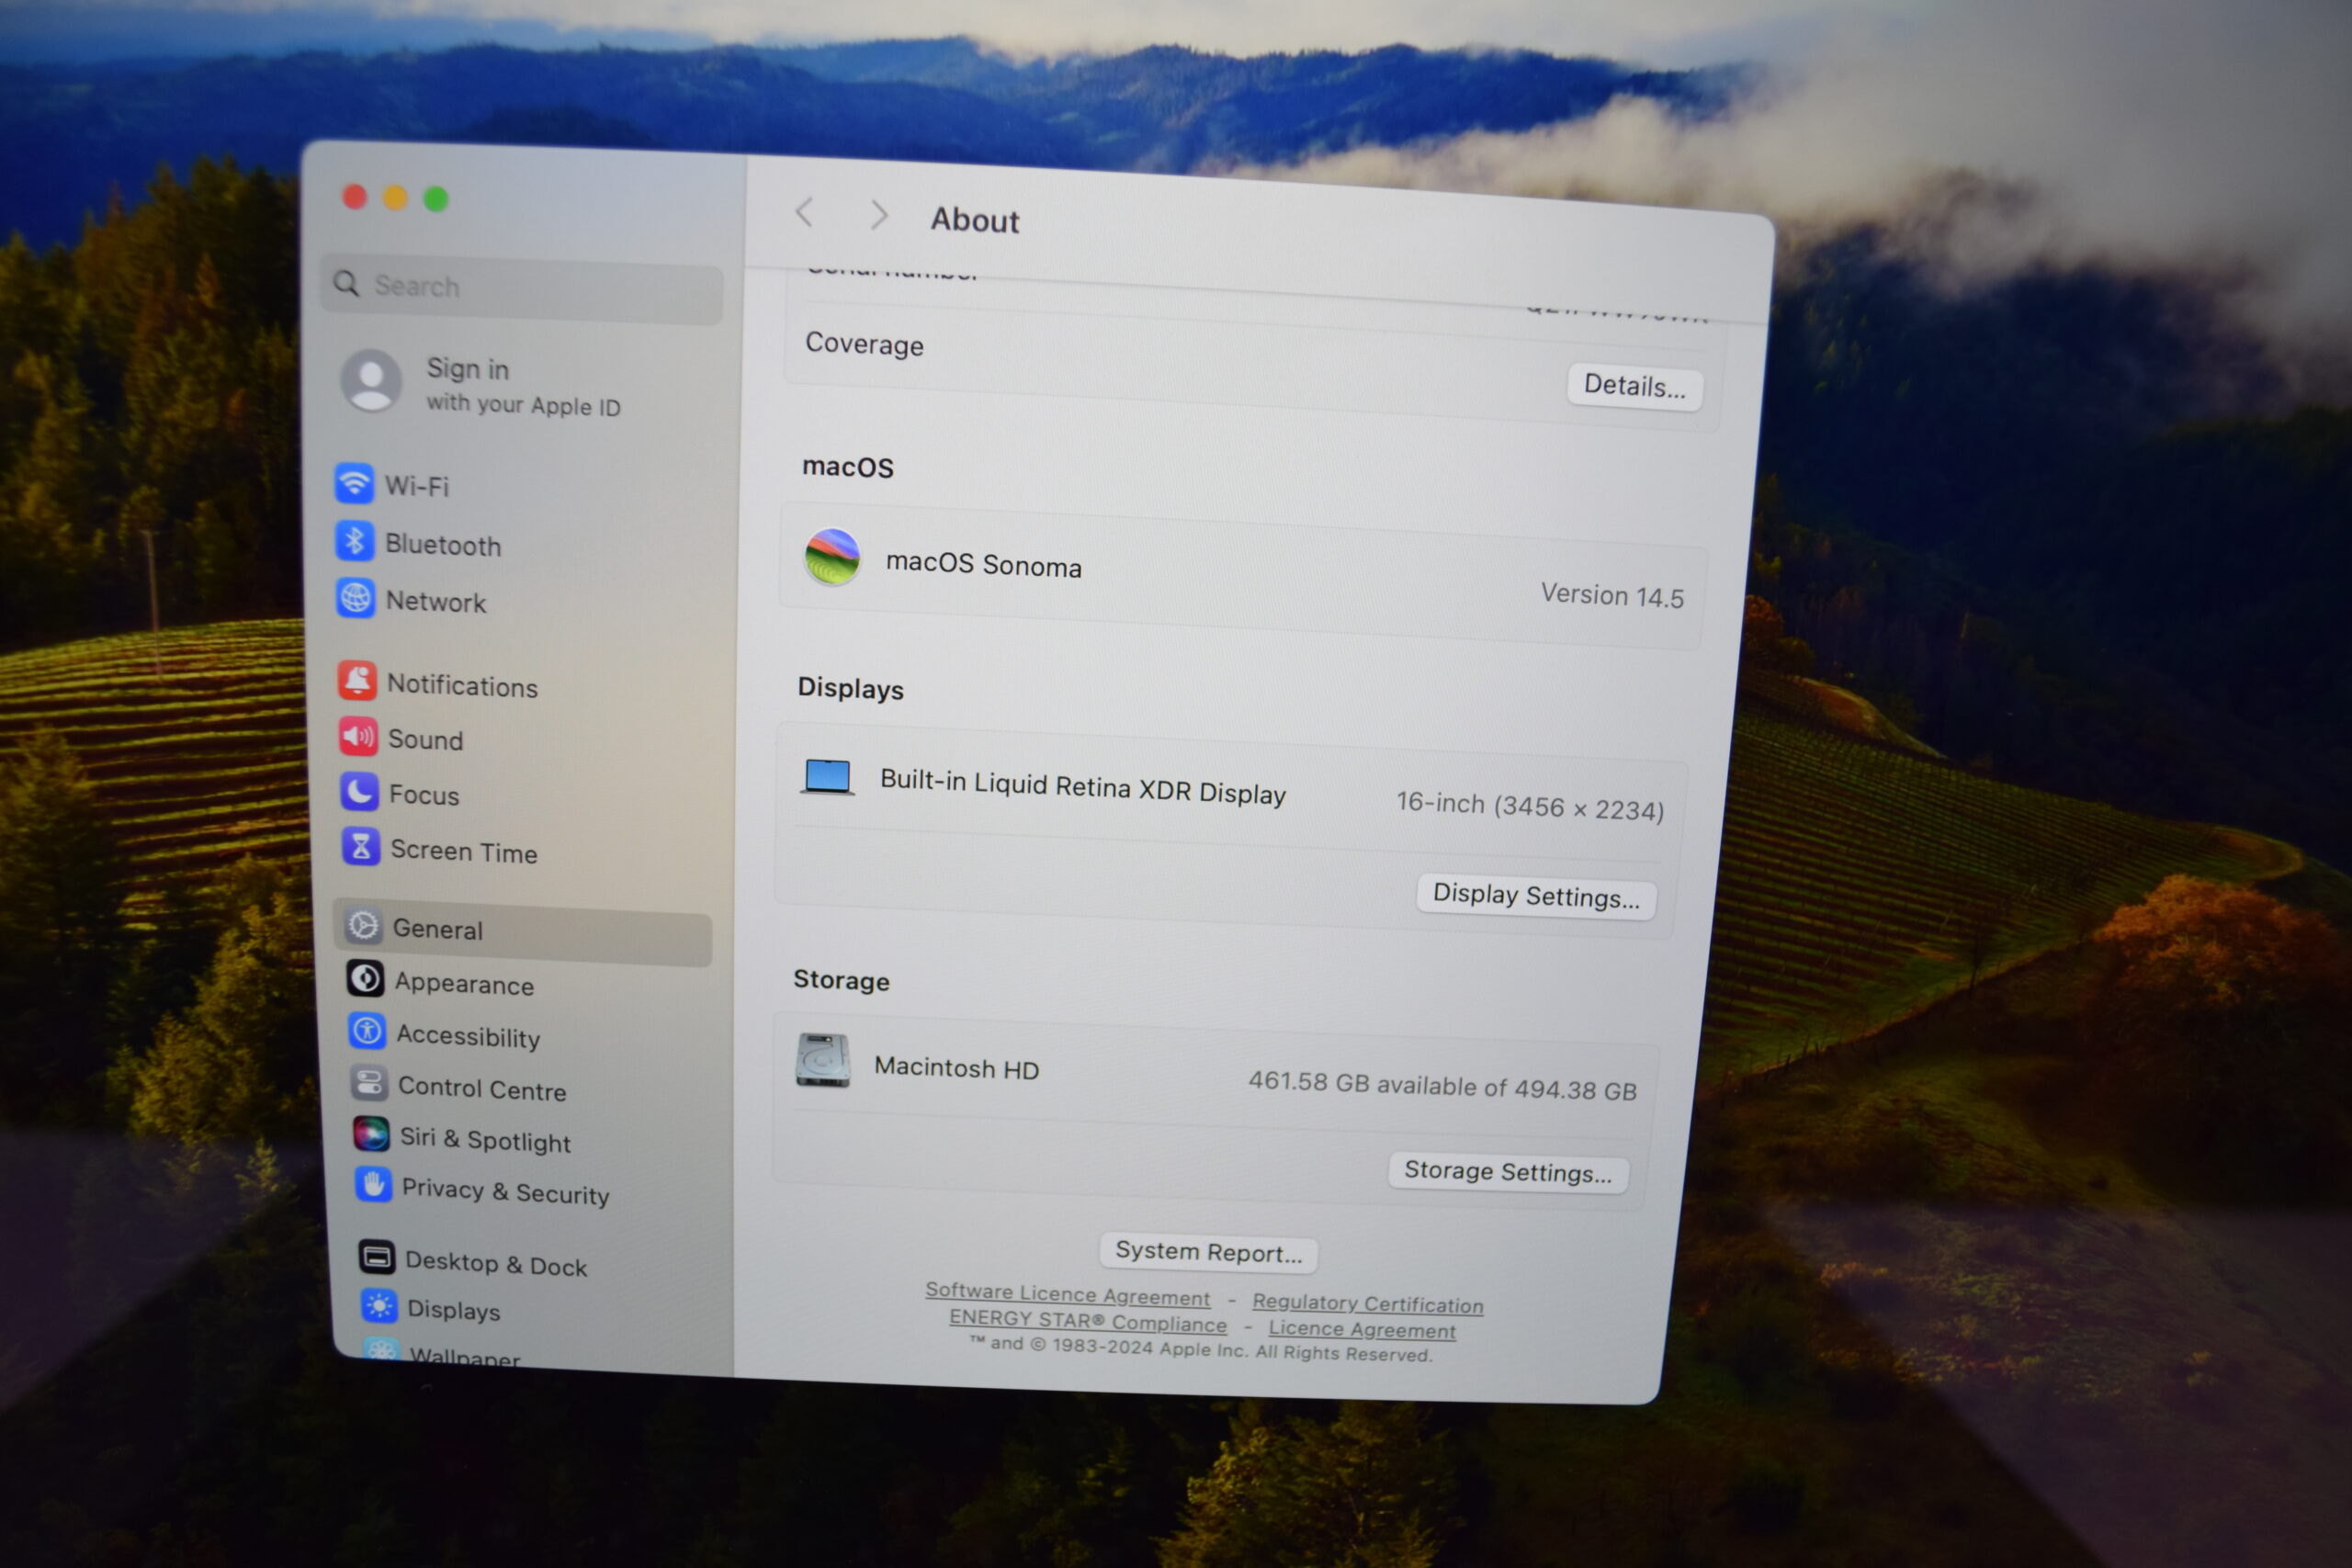Click the magnifying glass search icon
The height and width of the screenshot is (1568, 2352).
pyautogui.click(x=346, y=283)
